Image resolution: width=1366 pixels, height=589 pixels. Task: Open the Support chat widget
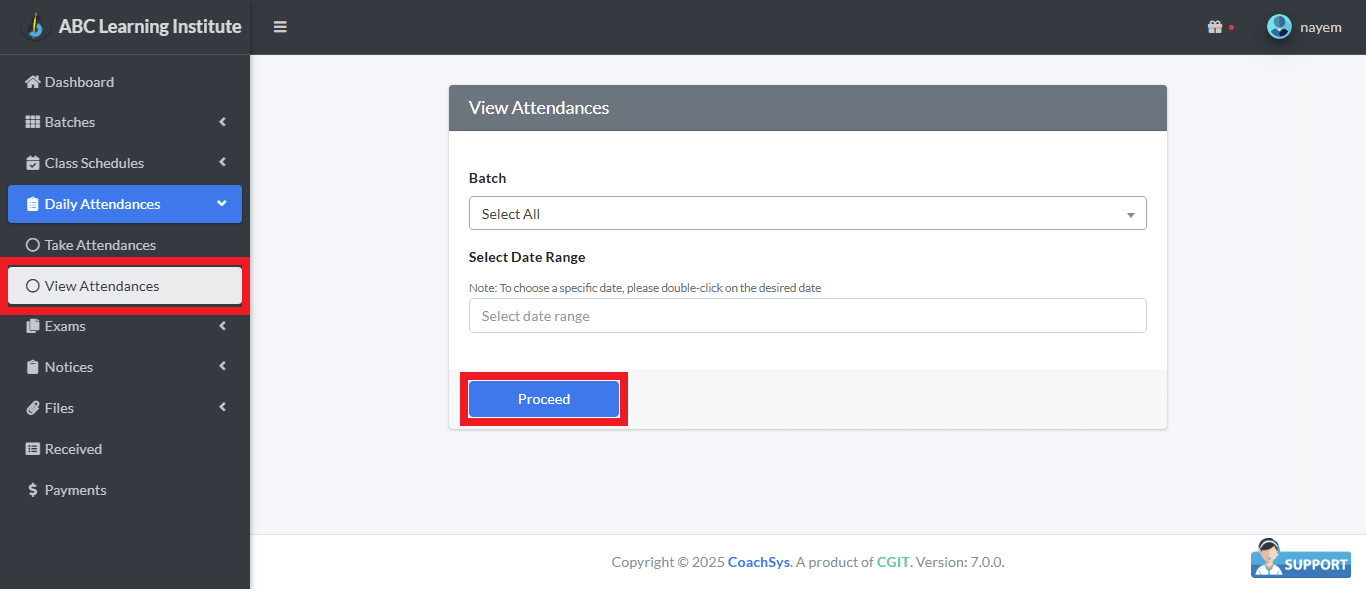[x=1301, y=560]
